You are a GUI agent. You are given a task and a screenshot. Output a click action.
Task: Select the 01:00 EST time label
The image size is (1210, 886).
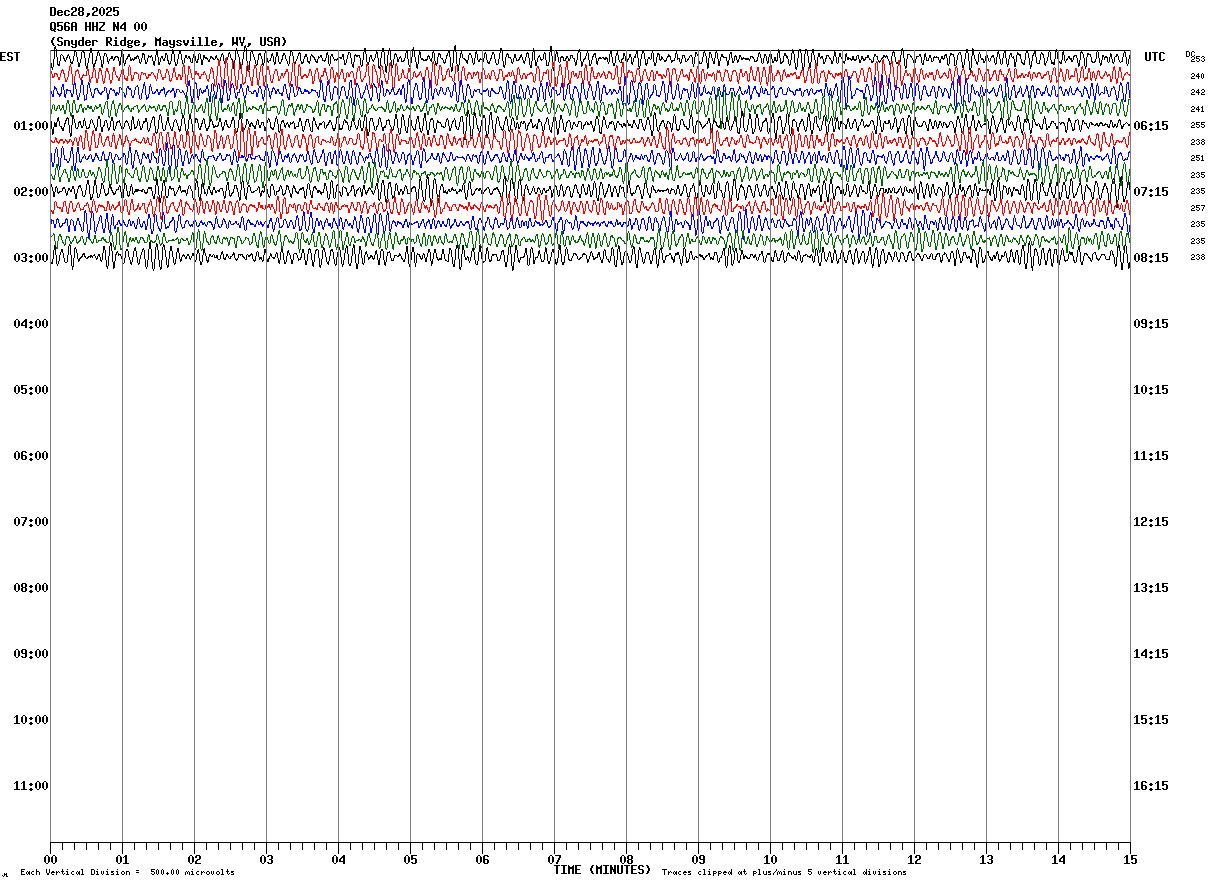point(31,126)
